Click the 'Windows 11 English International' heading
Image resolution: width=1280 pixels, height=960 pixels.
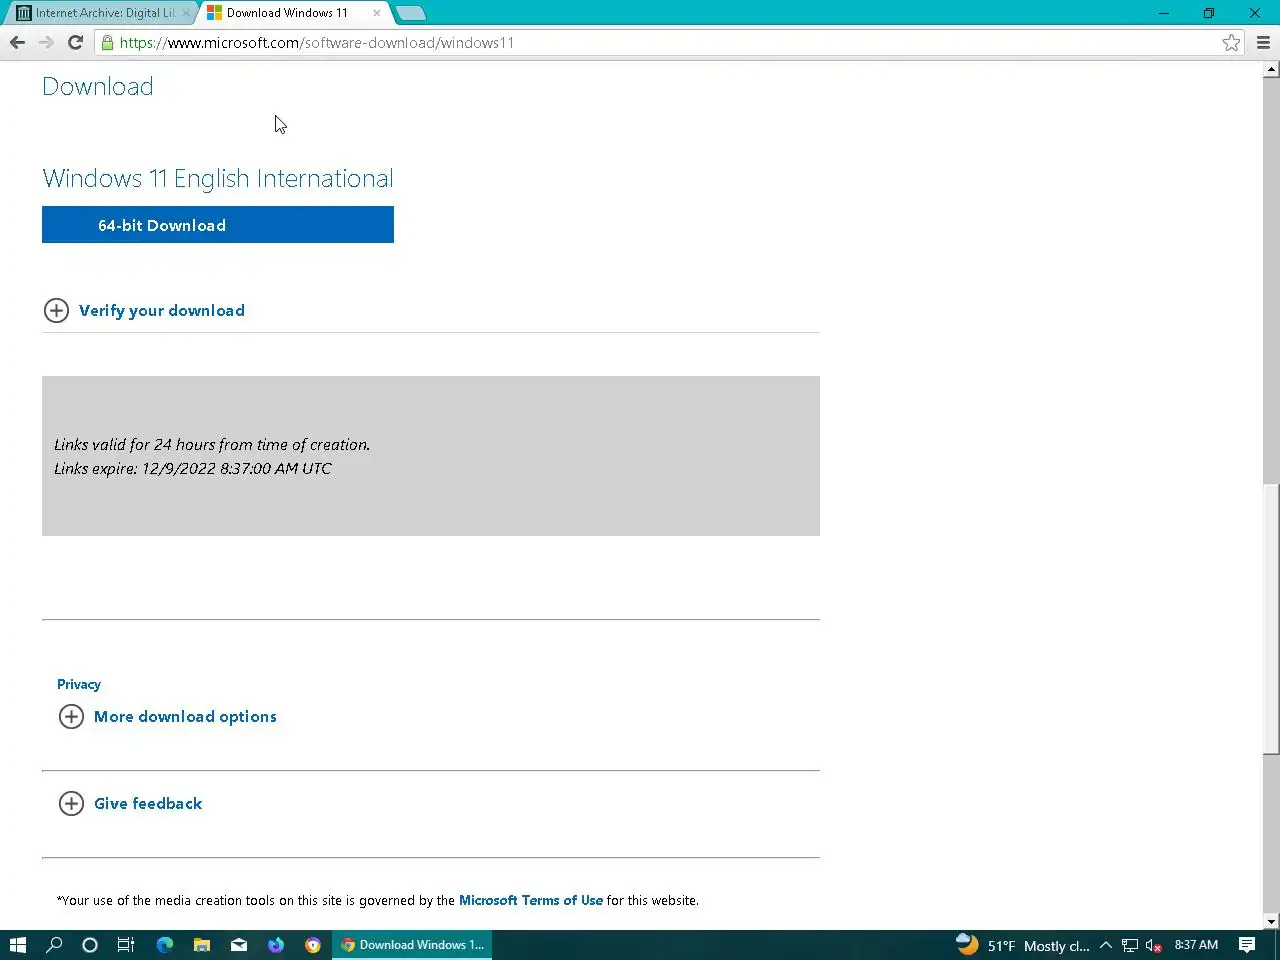(218, 178)
